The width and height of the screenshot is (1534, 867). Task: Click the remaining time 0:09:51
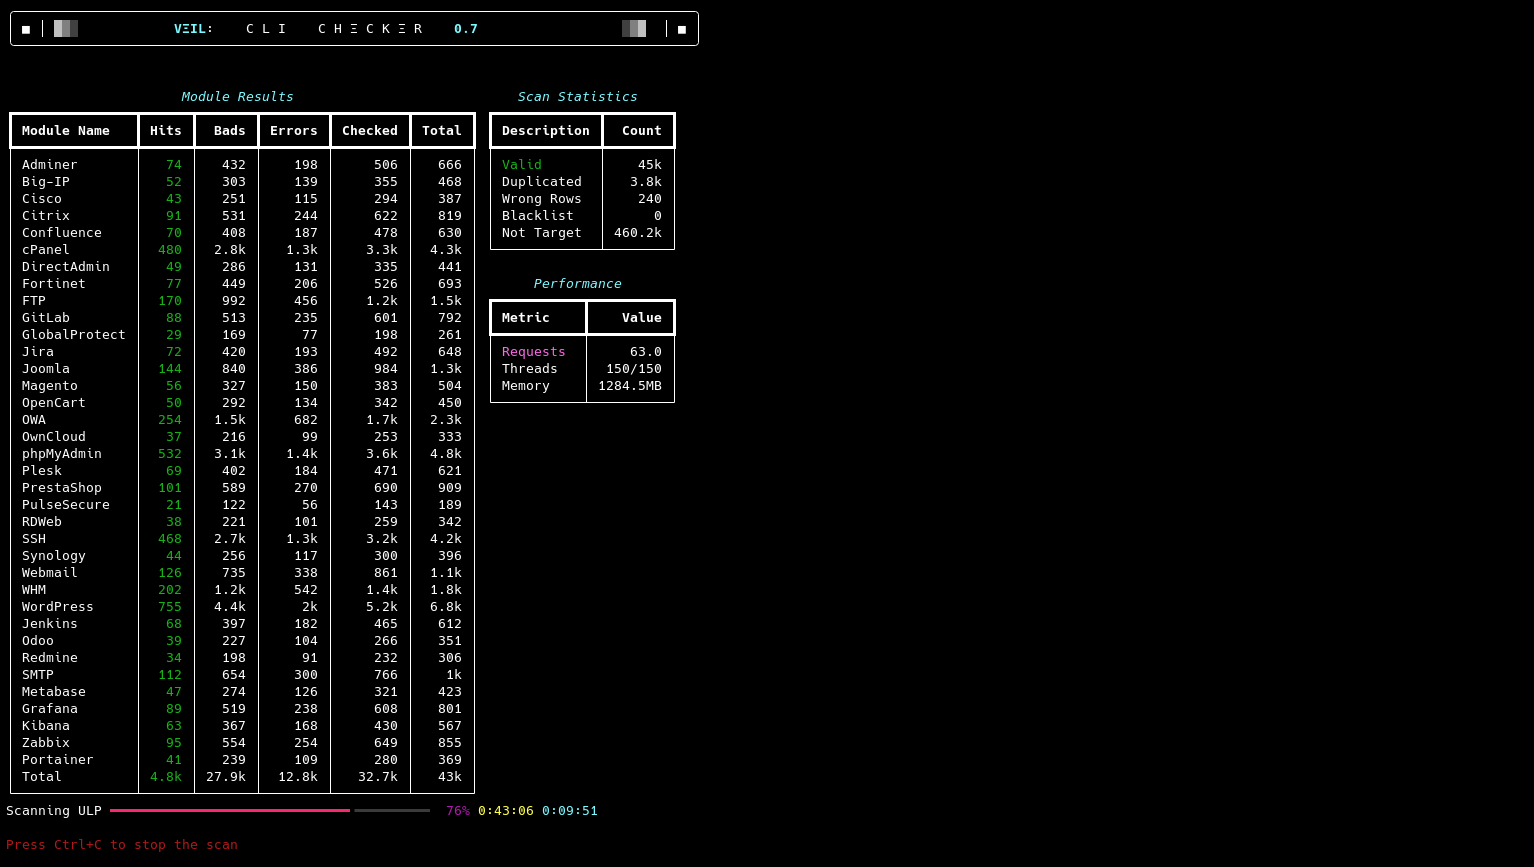coord(570,811)
